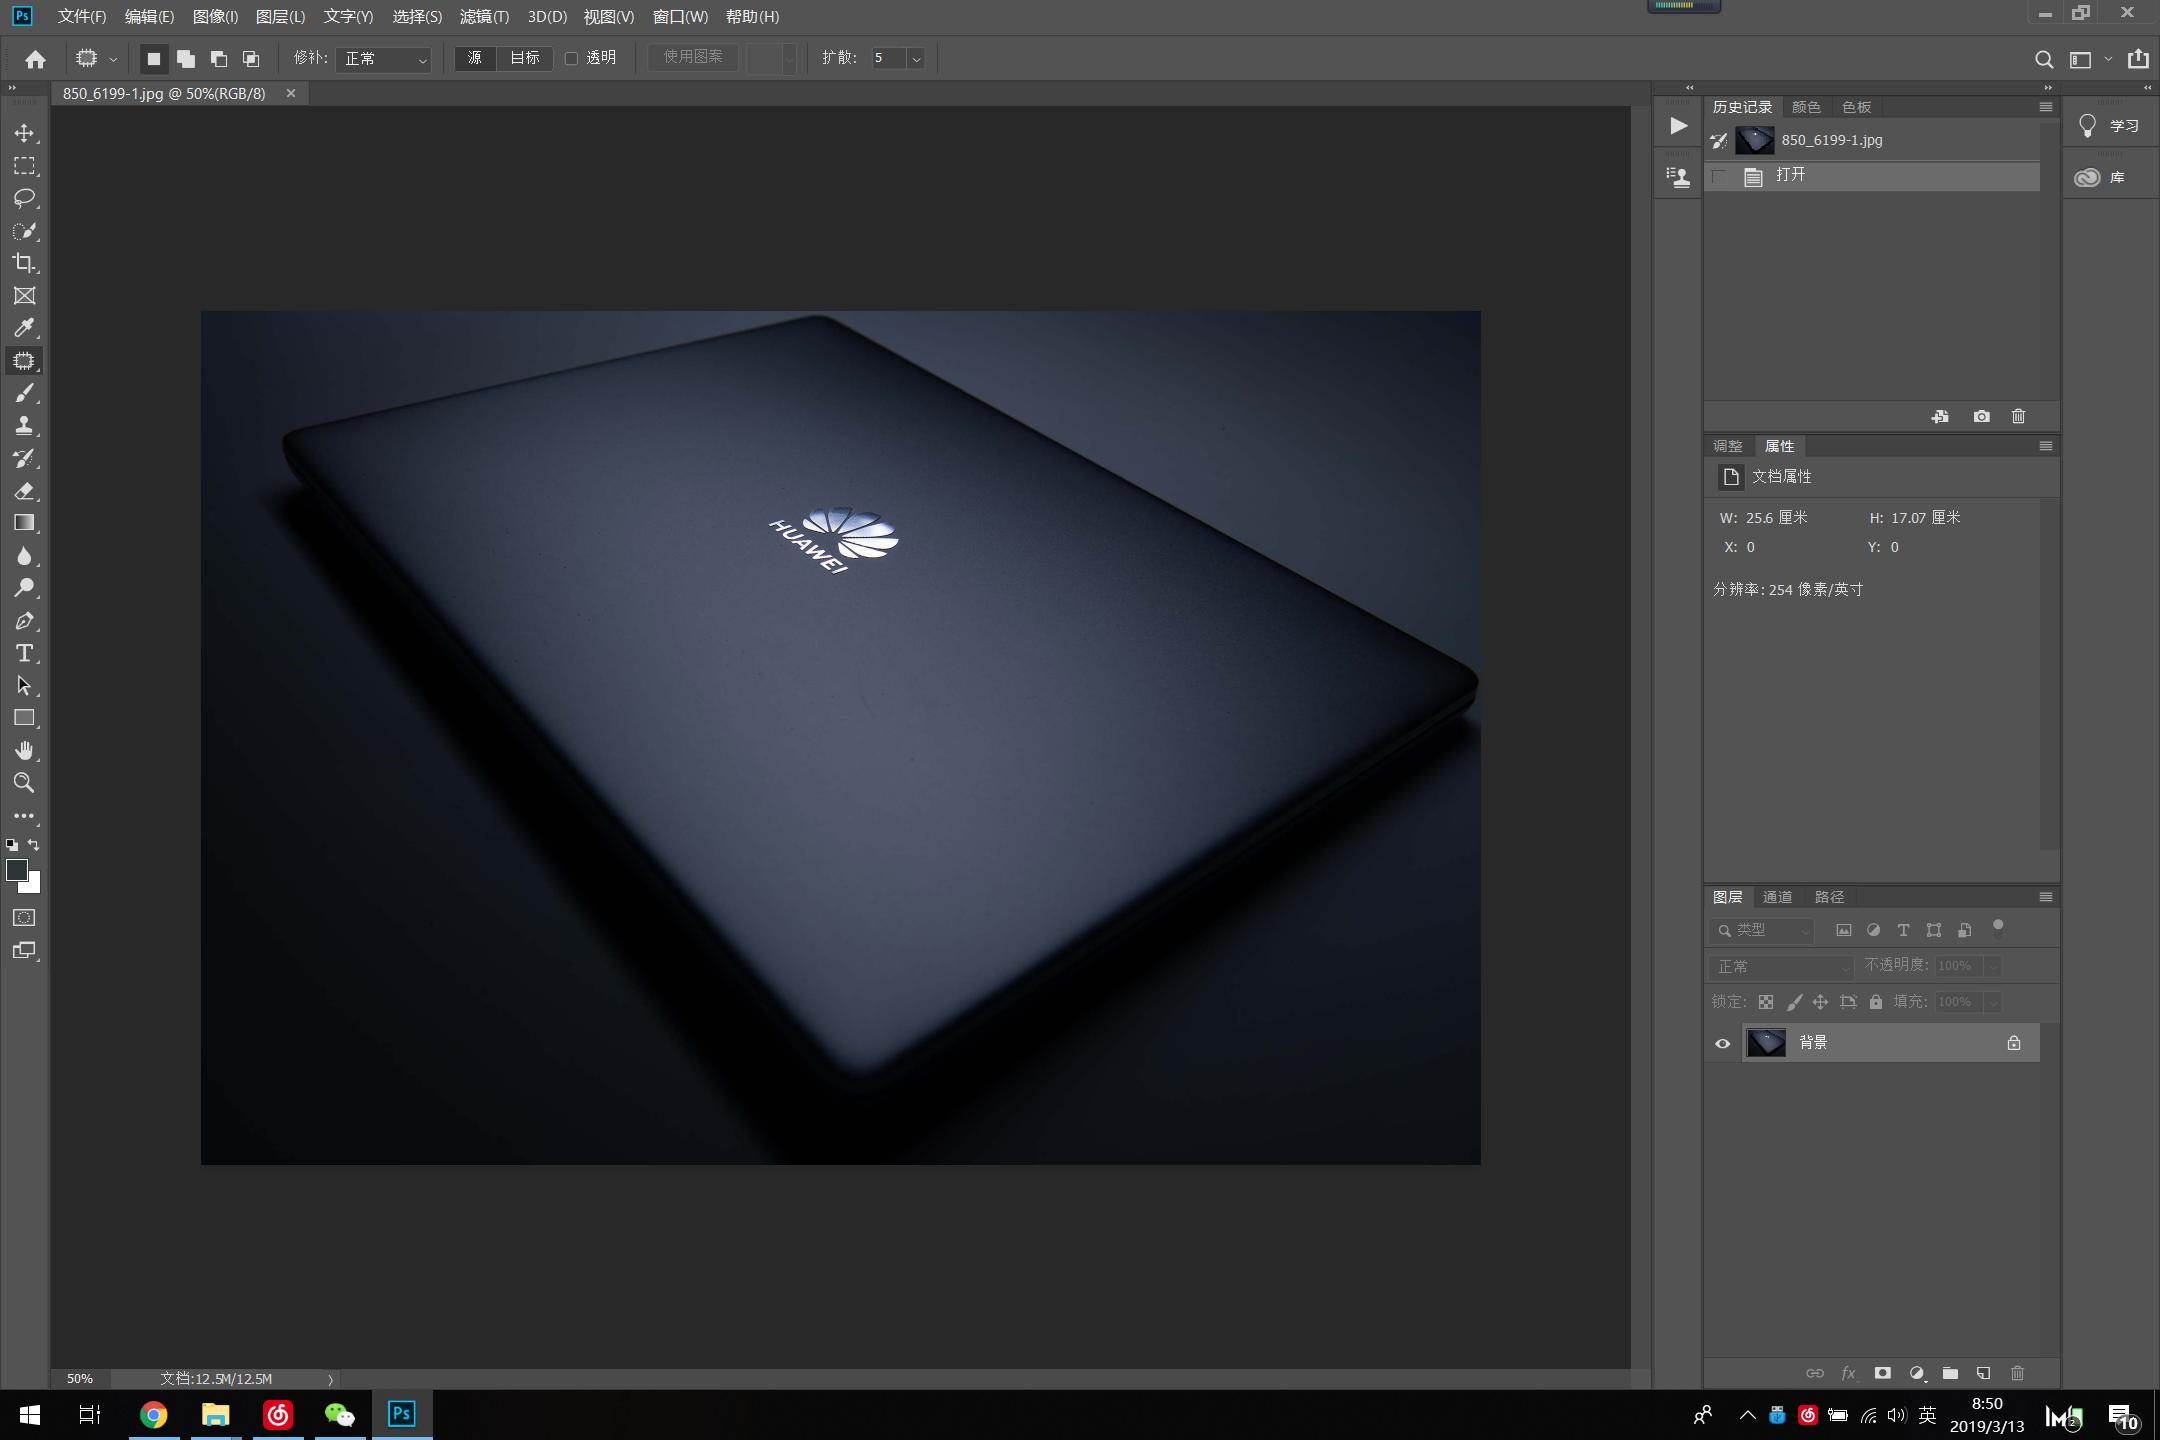2160x1440 pixels.
Task: Add a layer mask to the layer
Action: click(x=1882, y=1372)
